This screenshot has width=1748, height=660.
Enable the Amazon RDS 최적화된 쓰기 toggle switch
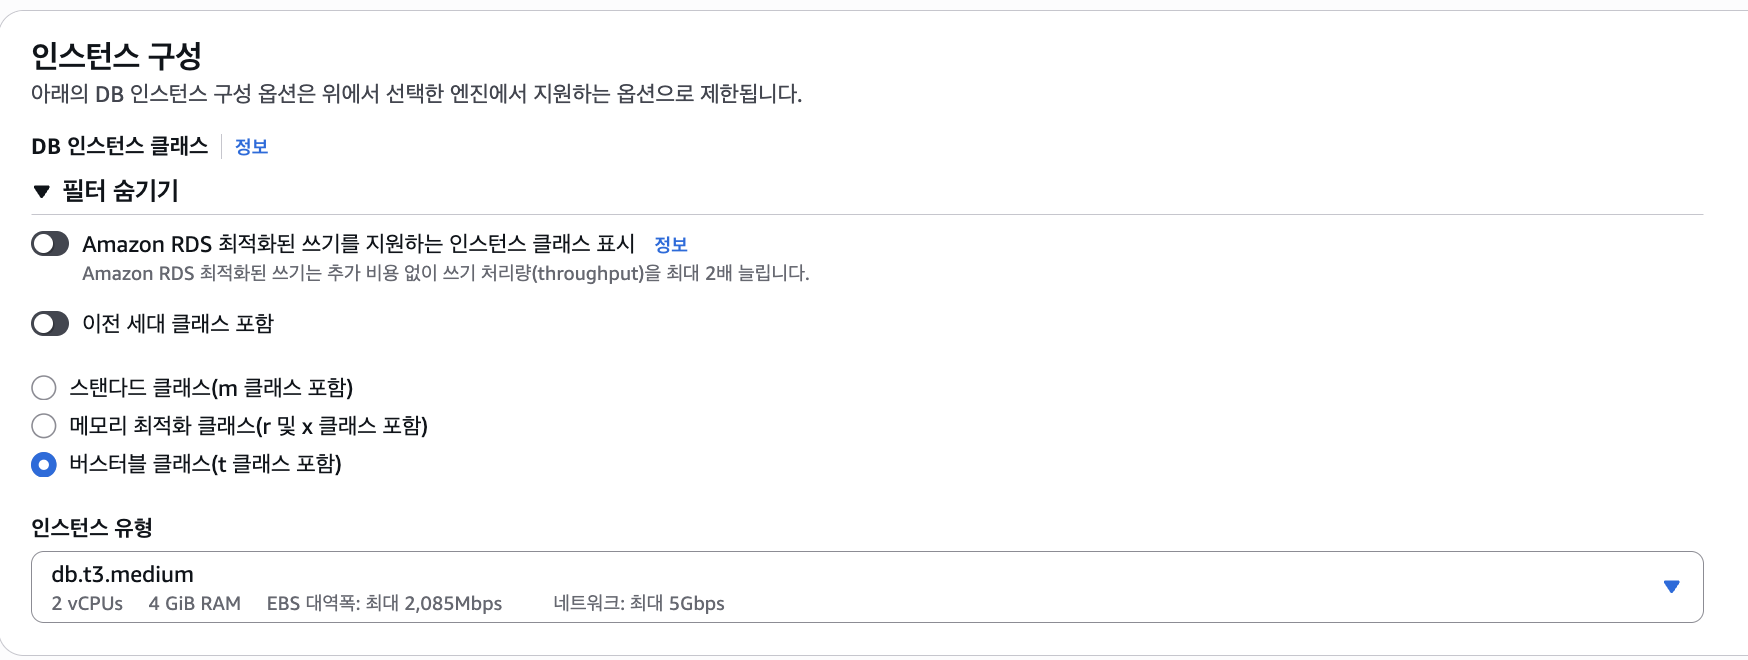pos(50,244)
